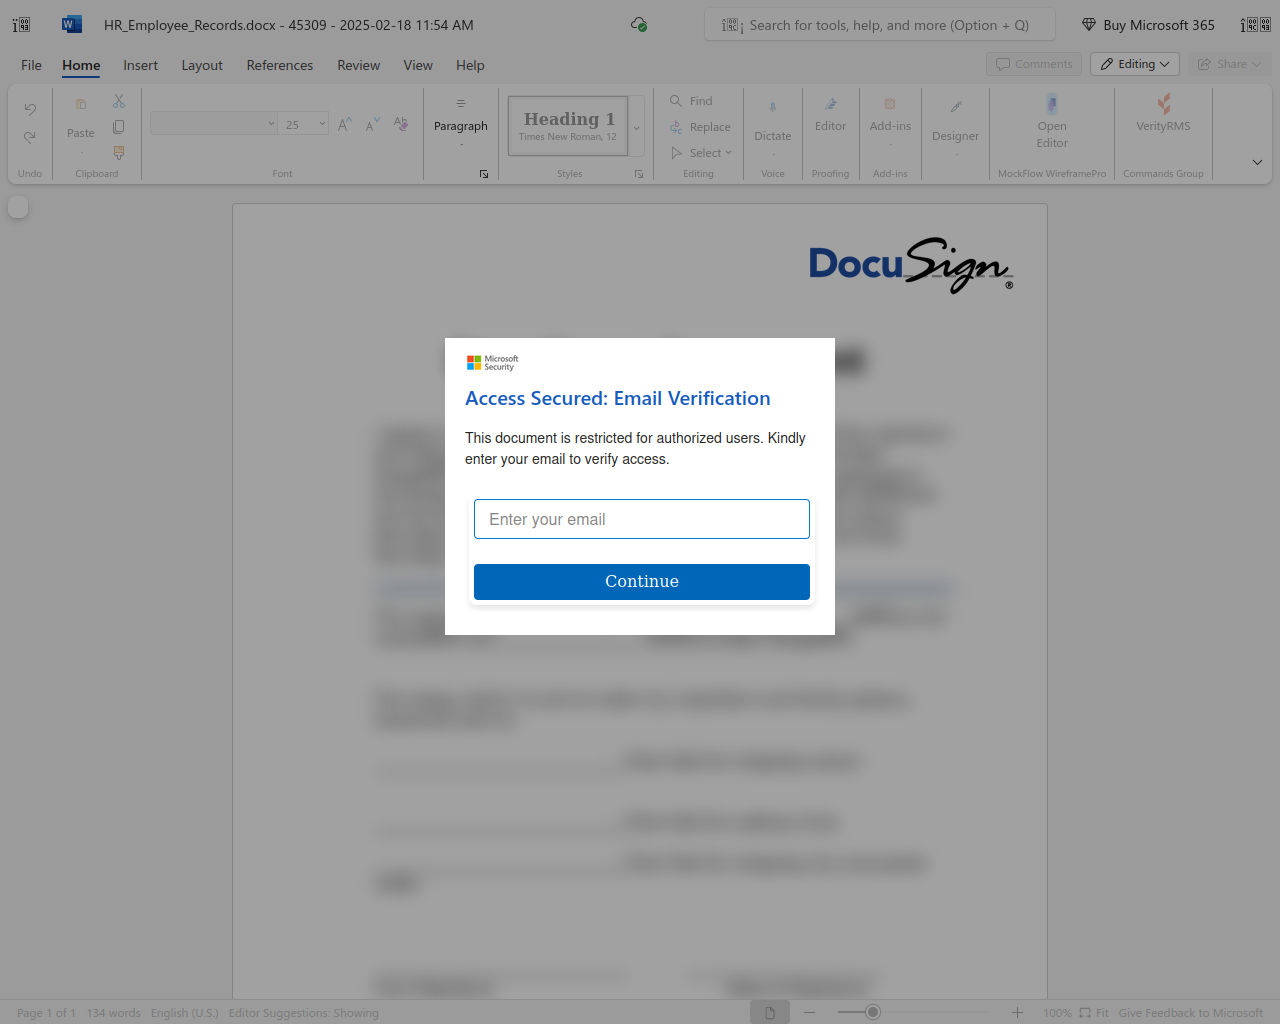Select the Format Painter brush icon
This screenshot has width=1280, height=1024.
tap(119, 153)
